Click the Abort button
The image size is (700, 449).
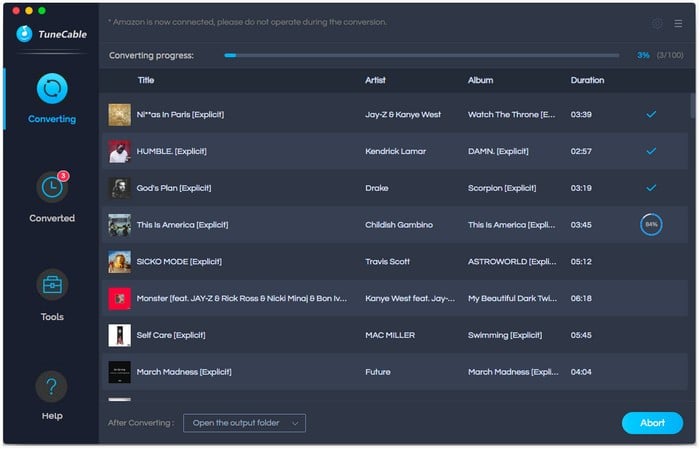coord(652,423)
